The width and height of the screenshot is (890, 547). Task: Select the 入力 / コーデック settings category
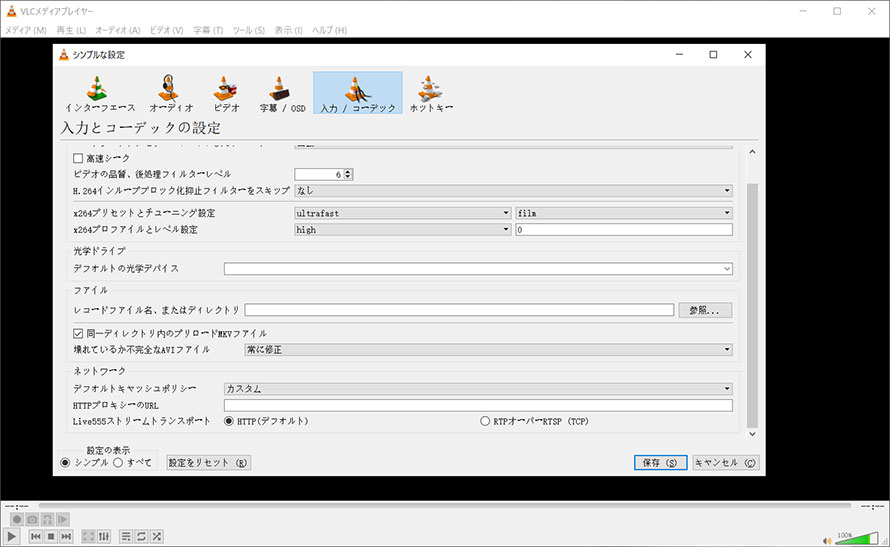358,94
